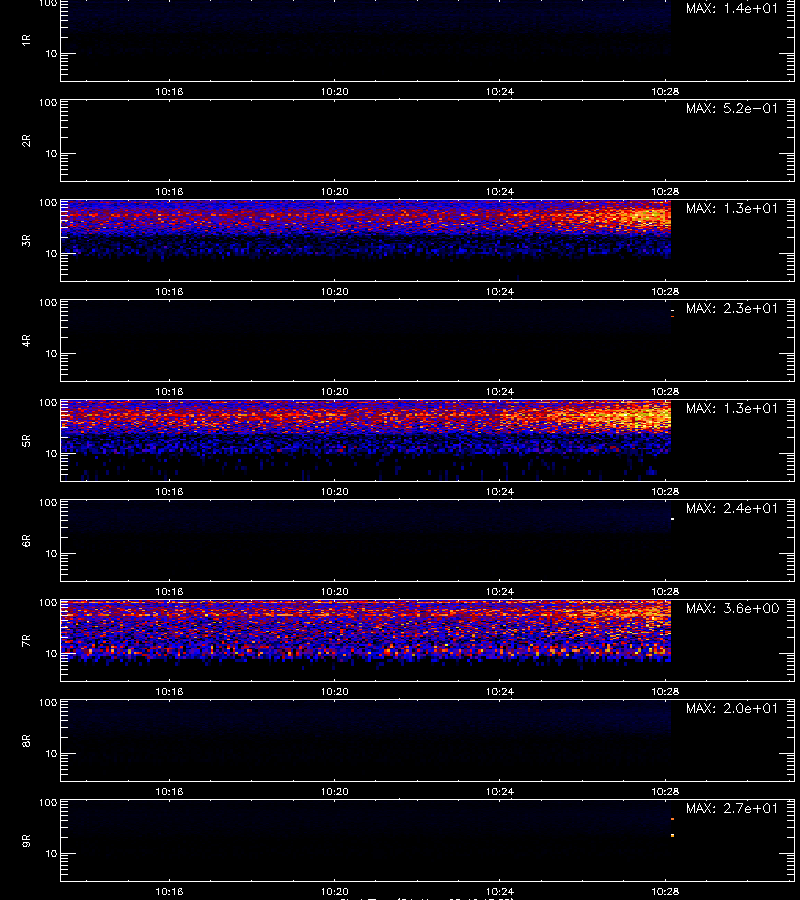The height and width of the screenshot is (900, 800).
Task: Select the 'MAX: 1.4e+01' readout
Action: pos(732,8)
